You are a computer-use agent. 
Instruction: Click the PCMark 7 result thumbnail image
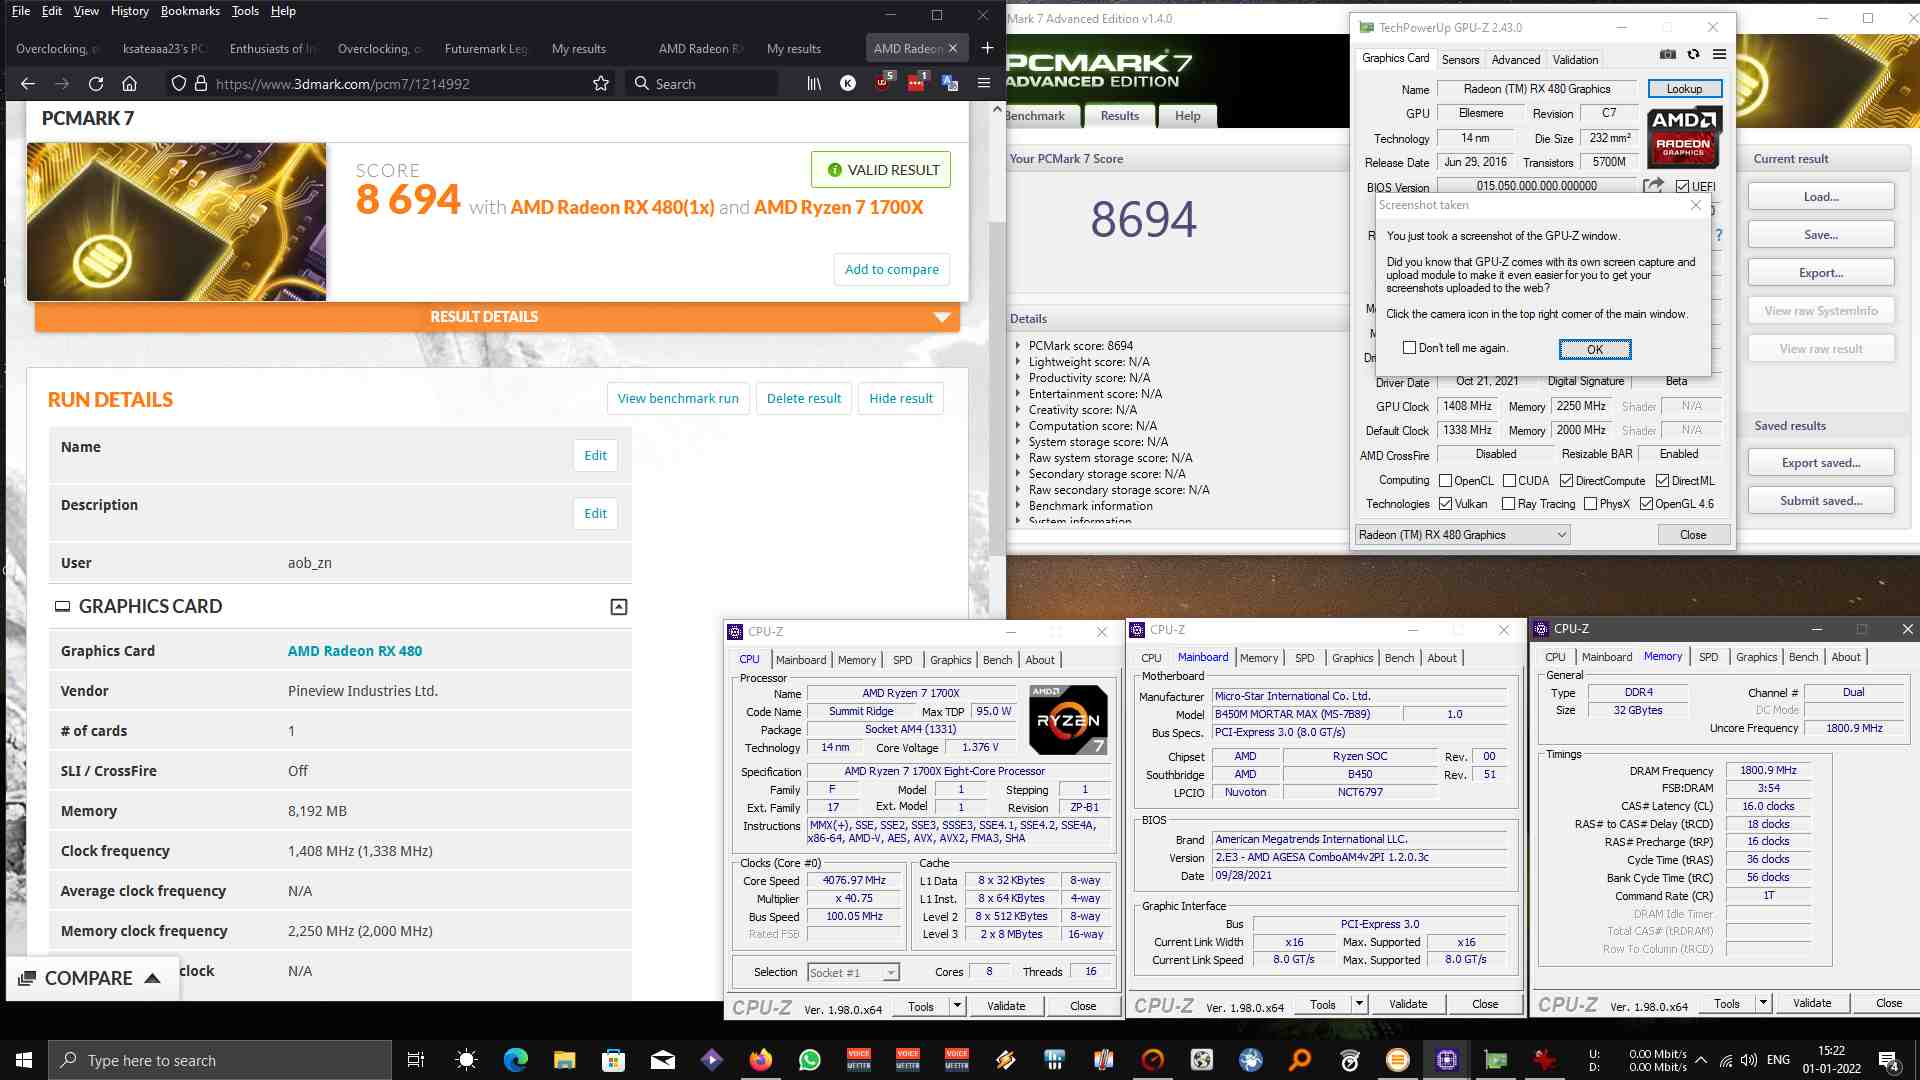tap(176, 222)
